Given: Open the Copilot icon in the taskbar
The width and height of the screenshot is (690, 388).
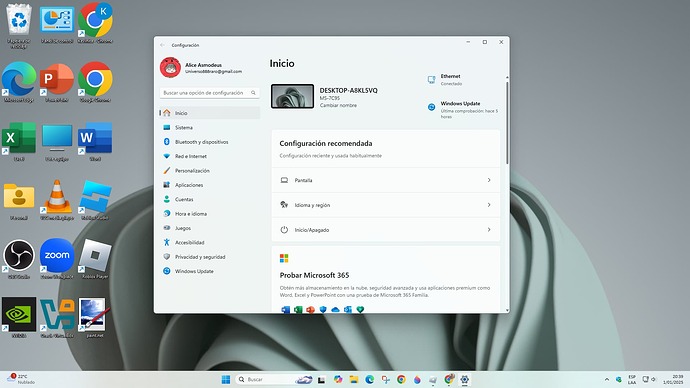Looking at the screenshot, I should (338, 379).
